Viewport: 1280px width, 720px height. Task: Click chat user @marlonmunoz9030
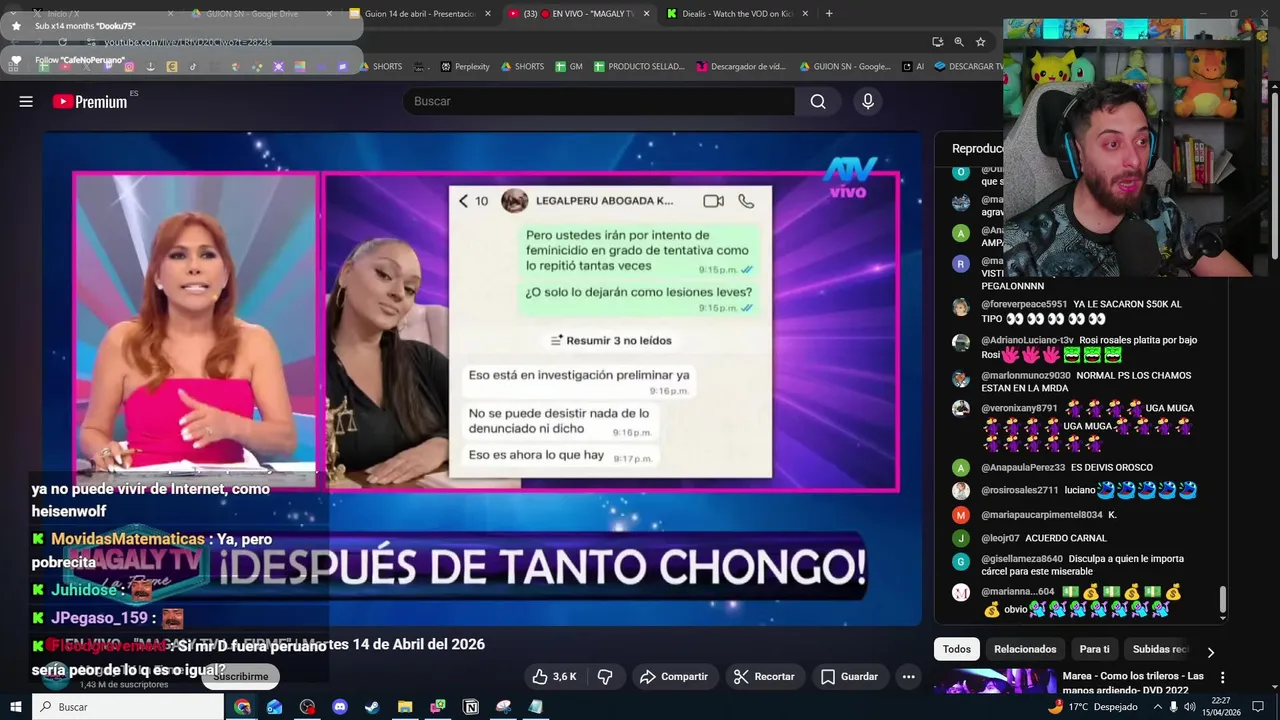(1026, 376)
